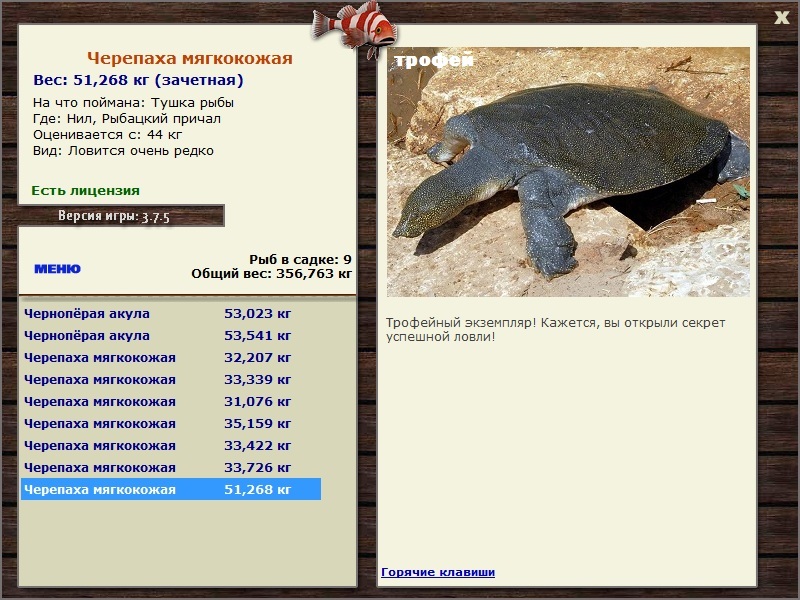Click the Черепаха мягкокожая title heading
Viewport: 800px width, 600px height.
coord(190,58)
